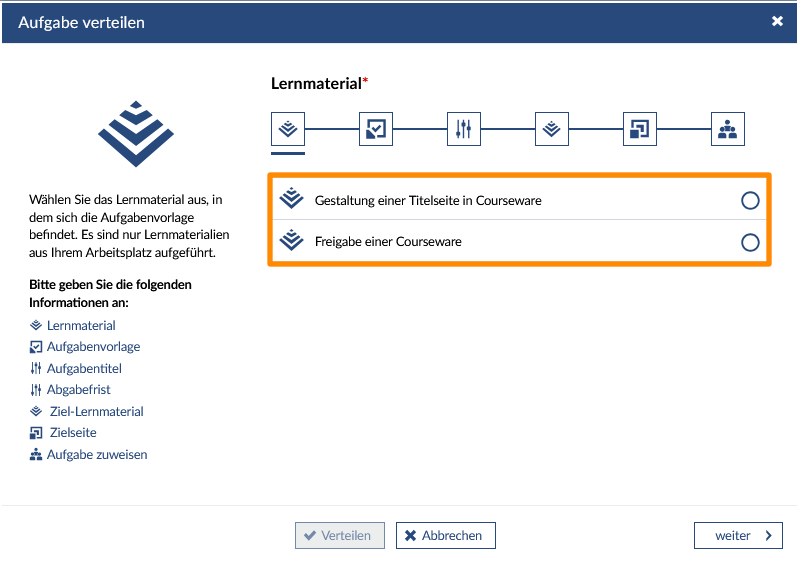Select radio button for Gestaltung einer Titelseite
This screenshot has height=567, width=797.
[x=750, y=201]
